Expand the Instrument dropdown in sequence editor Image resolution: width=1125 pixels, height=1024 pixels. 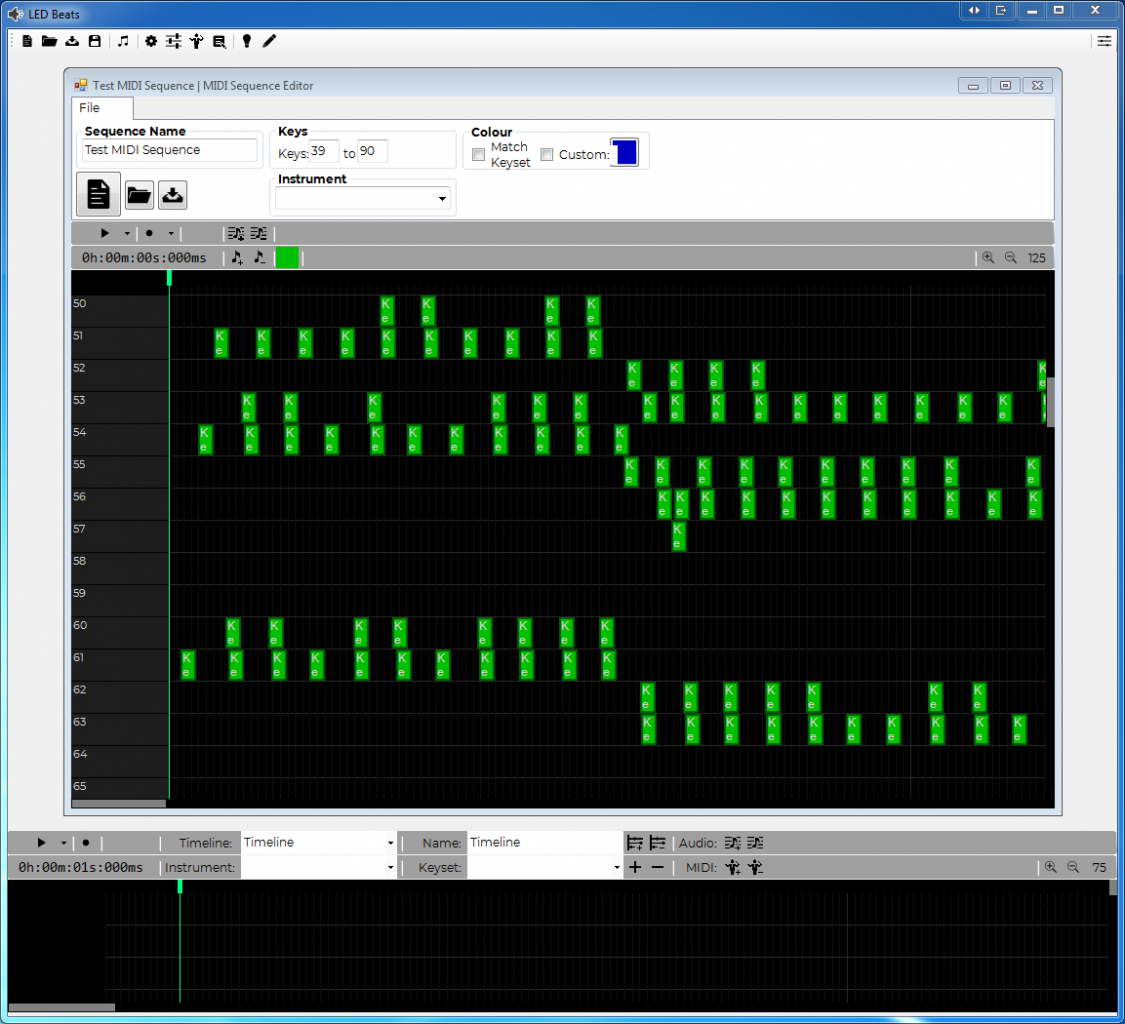442,199
